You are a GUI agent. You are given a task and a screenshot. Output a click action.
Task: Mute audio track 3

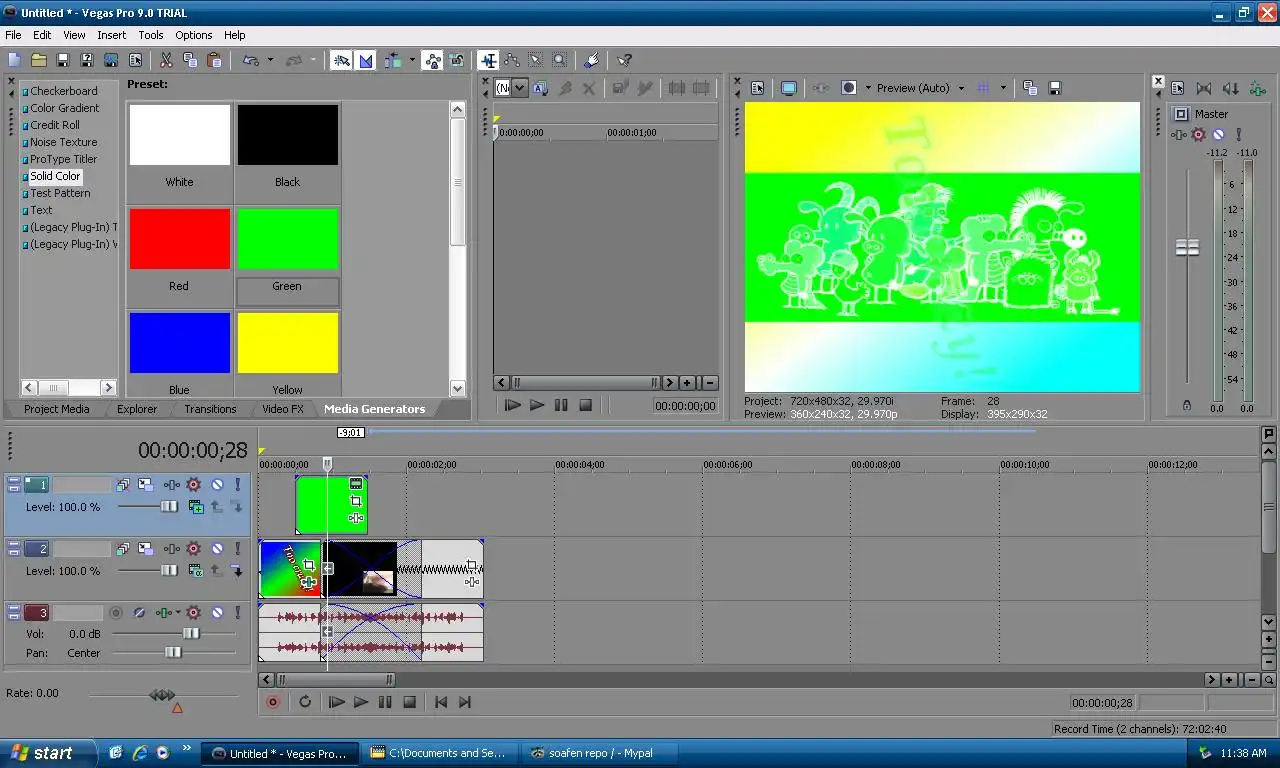pos(217,613)
